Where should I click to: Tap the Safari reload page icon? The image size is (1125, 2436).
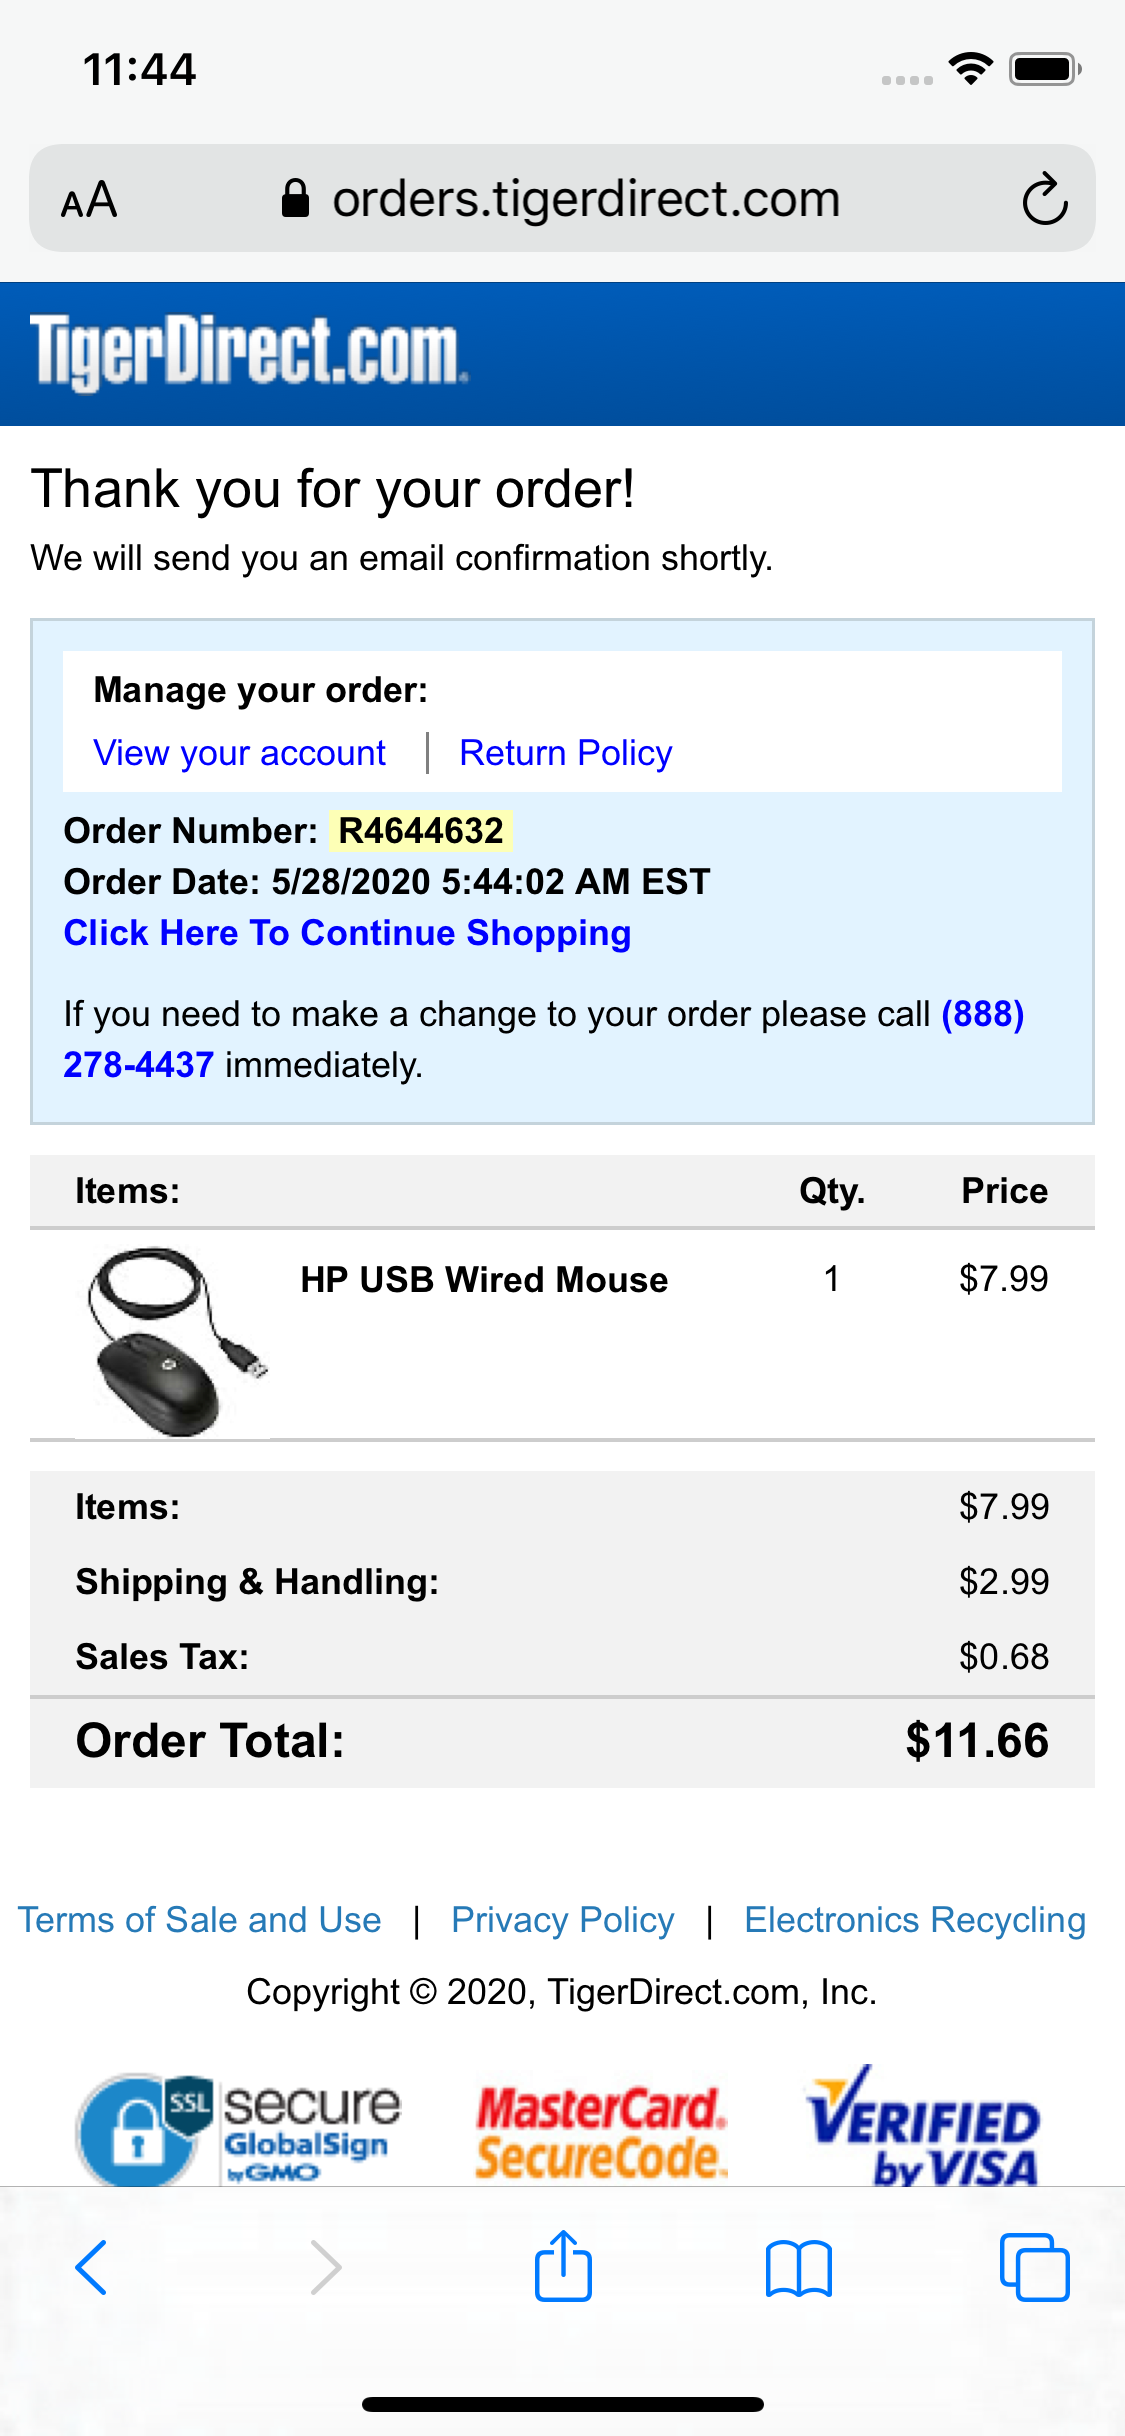tap(1045, 199)
